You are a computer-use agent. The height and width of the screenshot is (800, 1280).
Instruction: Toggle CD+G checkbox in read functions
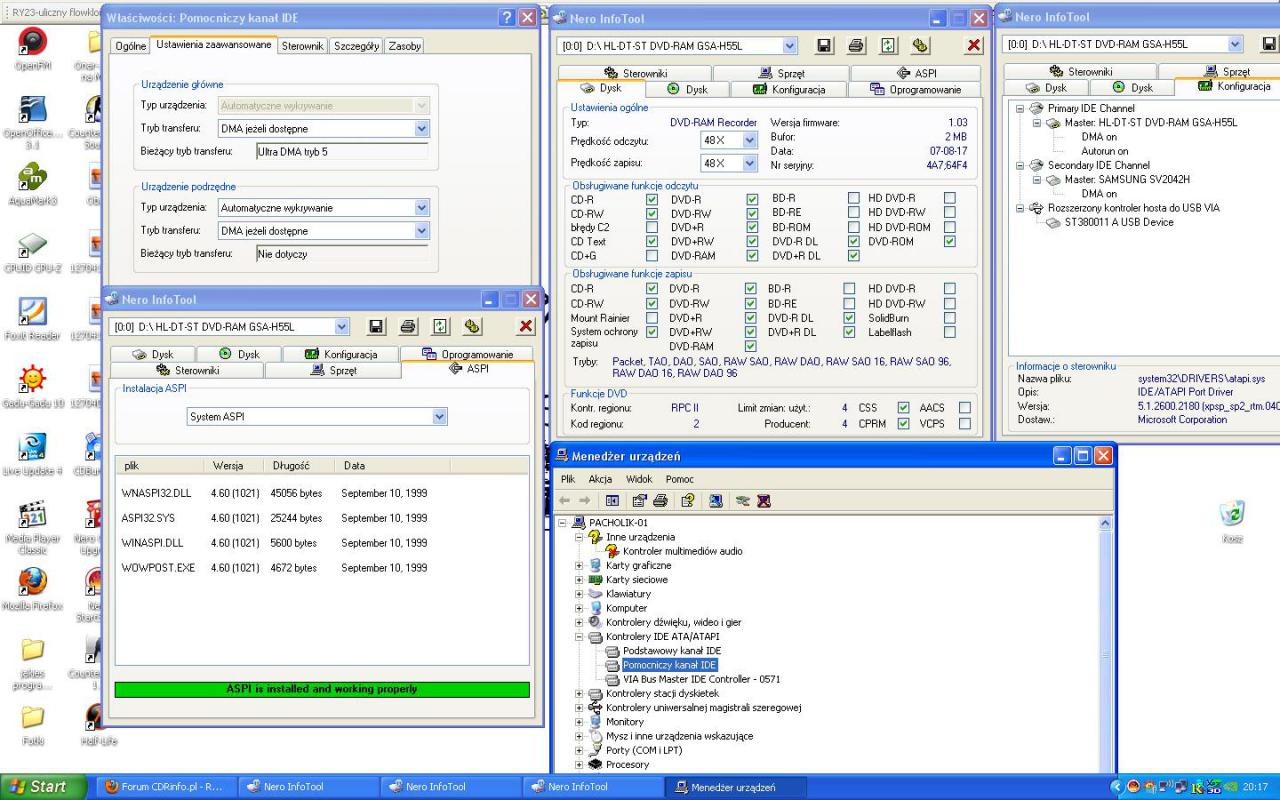click(x=652, y=255)
